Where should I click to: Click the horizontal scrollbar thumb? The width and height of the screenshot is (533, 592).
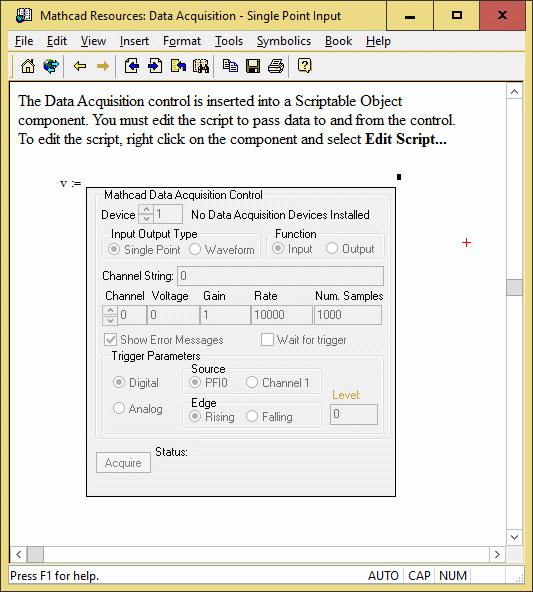point(35,554)
